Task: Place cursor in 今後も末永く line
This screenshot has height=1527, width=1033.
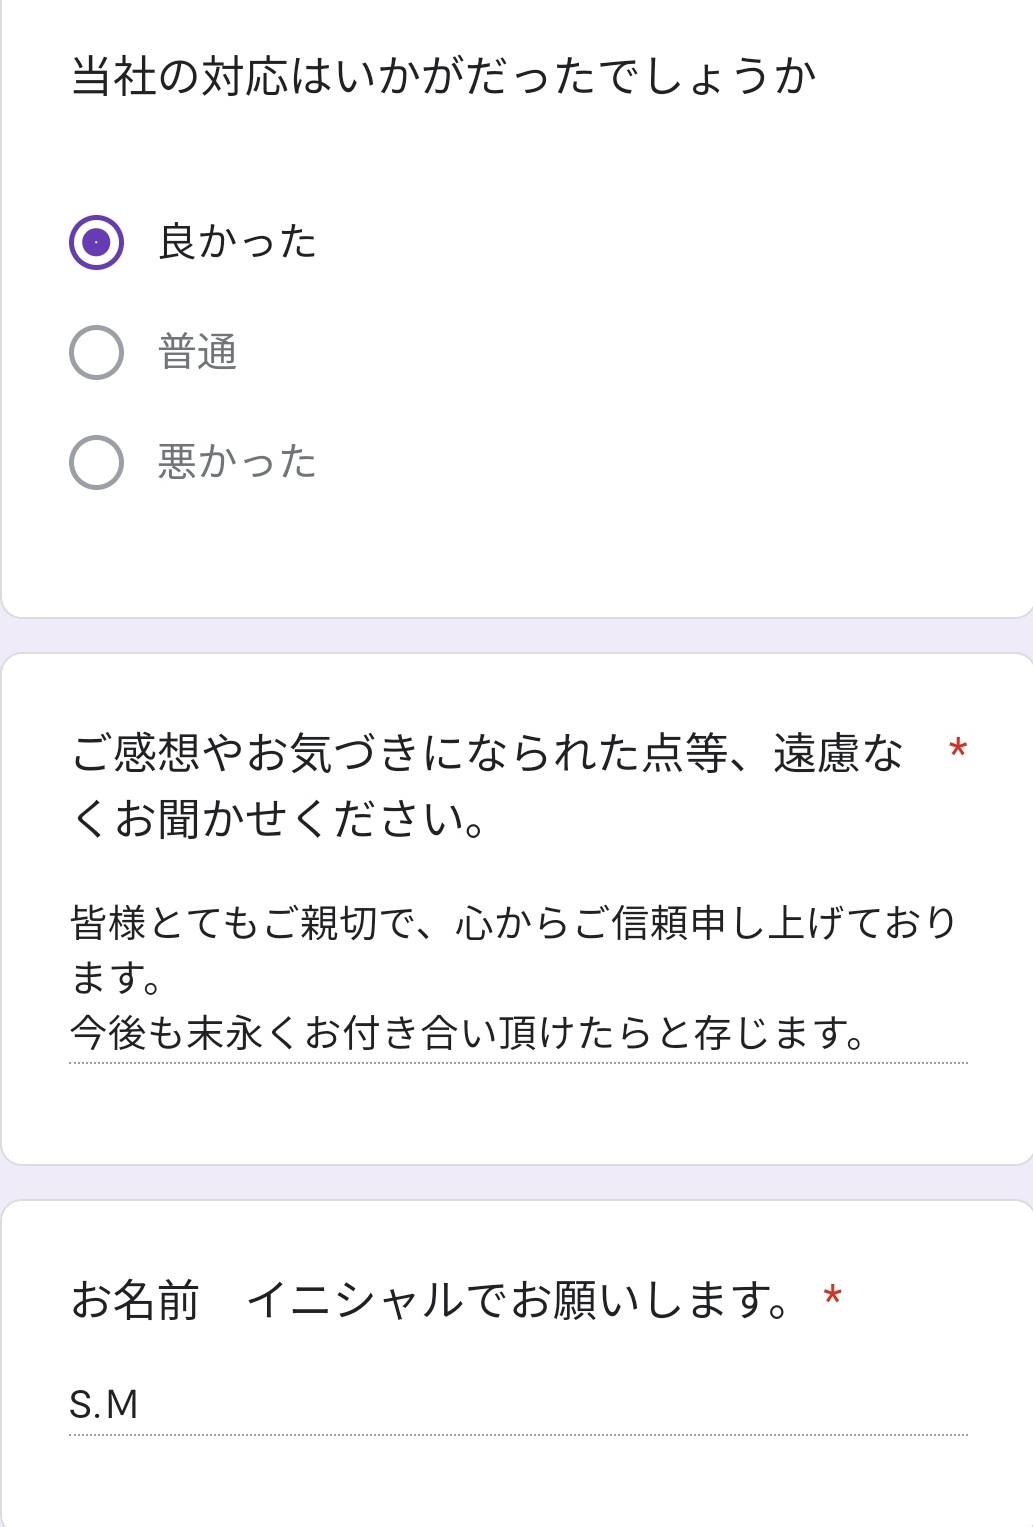Action: tap(466, 1033)
